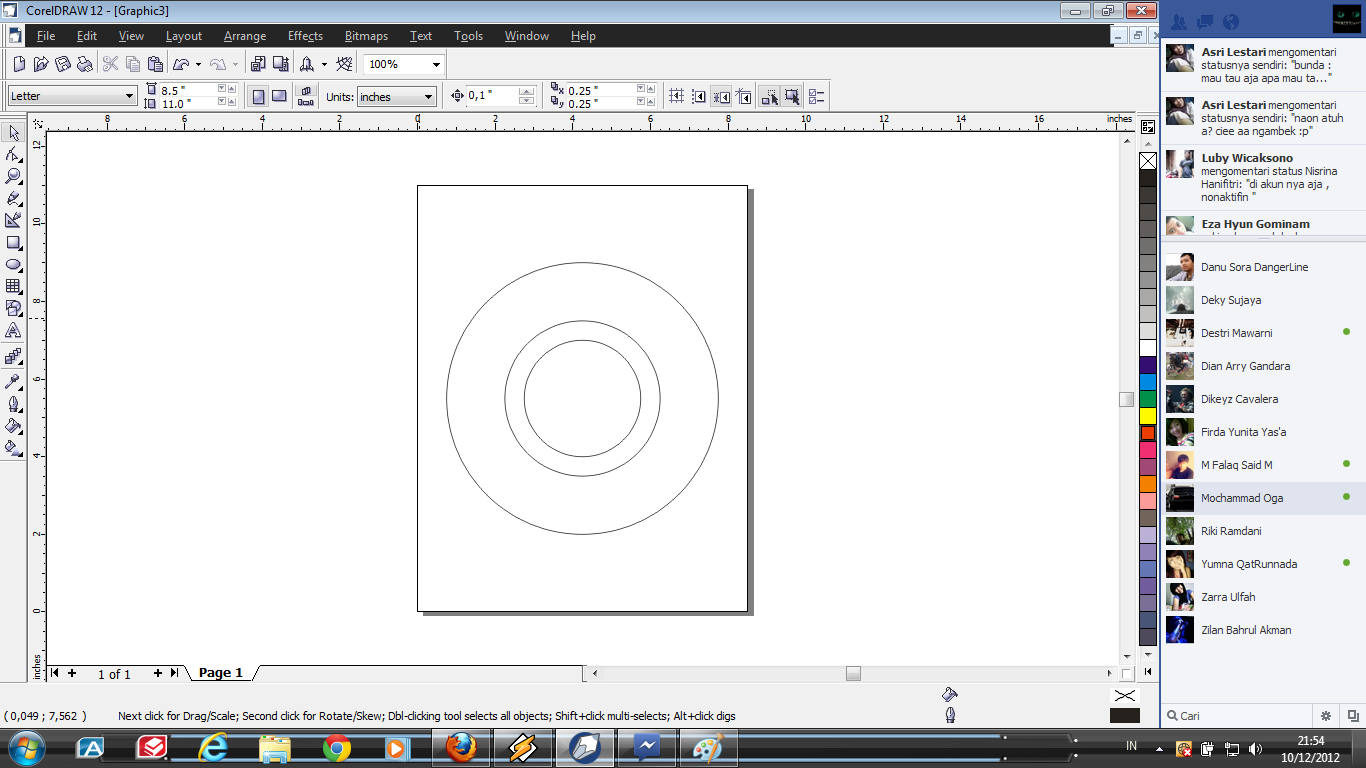This screenshot has width=1366, height=768.
Task: Expand the application launcher dropdown arrow
Action: 324,64
